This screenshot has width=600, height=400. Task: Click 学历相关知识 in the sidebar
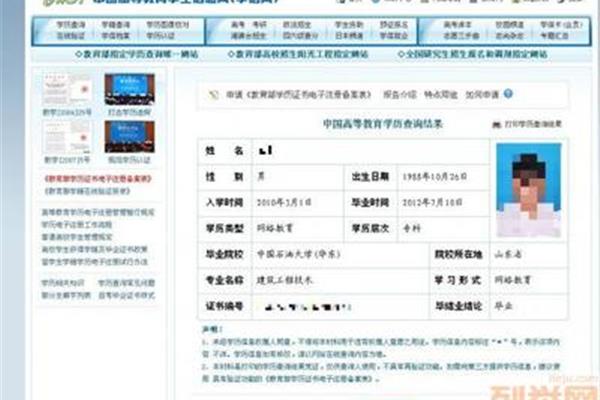(x=63, y=283)
